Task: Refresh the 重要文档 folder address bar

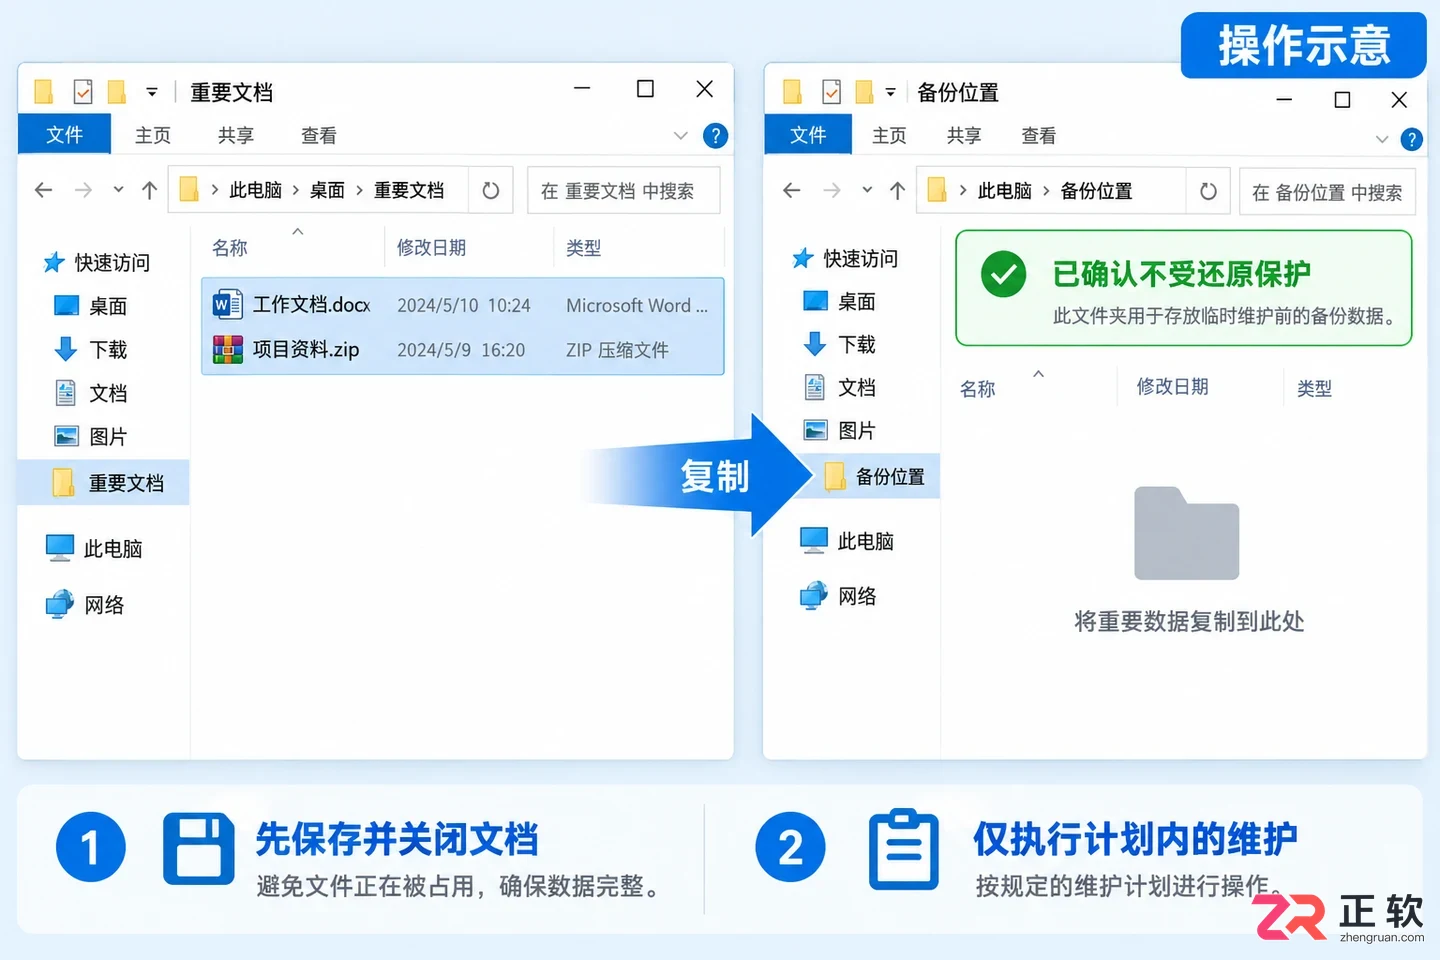Action: pyautogui.click(x=491, y=190)
